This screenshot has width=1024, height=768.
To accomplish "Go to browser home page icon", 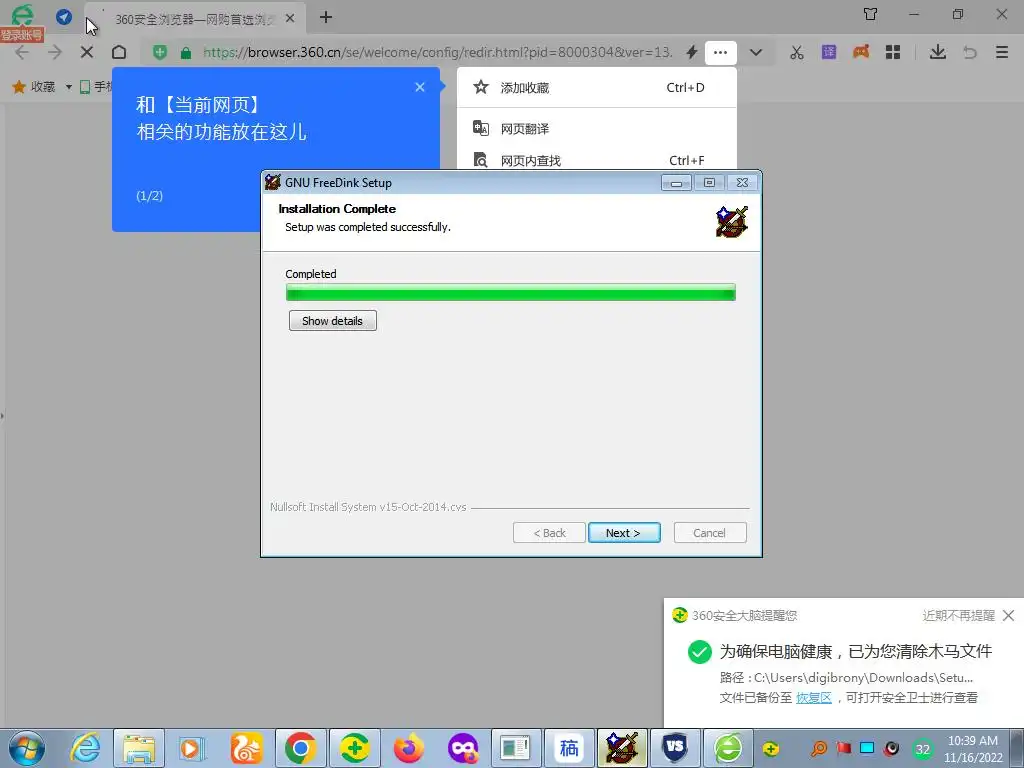I will pos(119,52).
